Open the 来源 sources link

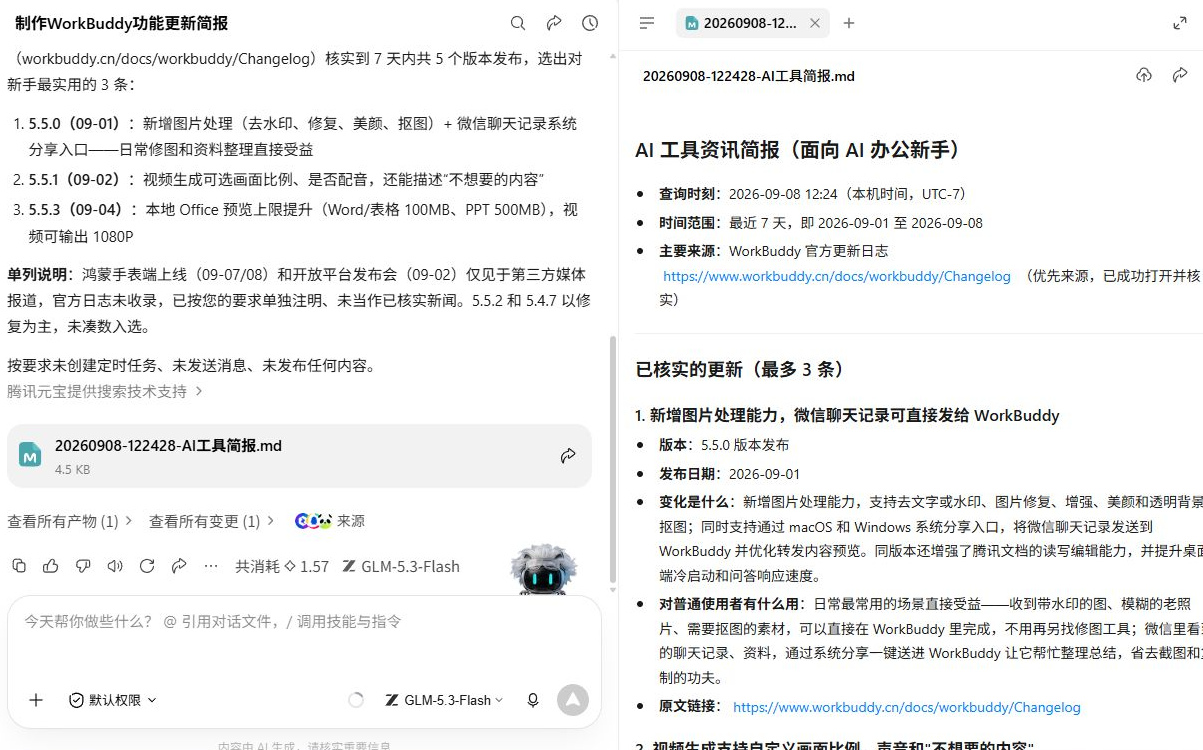tap(330, 521)
